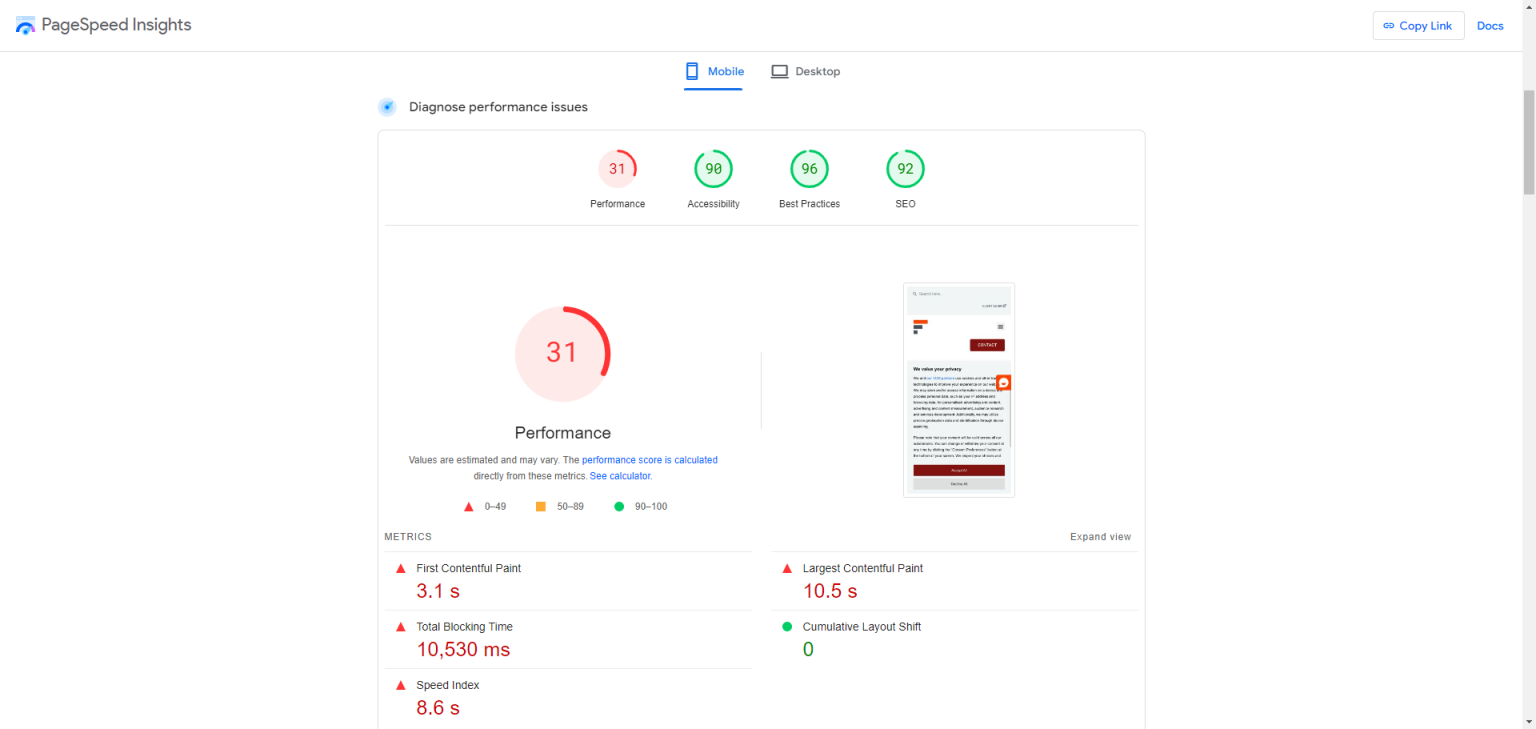Image resolution: width=1536 pixels, height=729 pixels.
Task: Click the SEO score circle showing 92
Action: pos(905,169)
